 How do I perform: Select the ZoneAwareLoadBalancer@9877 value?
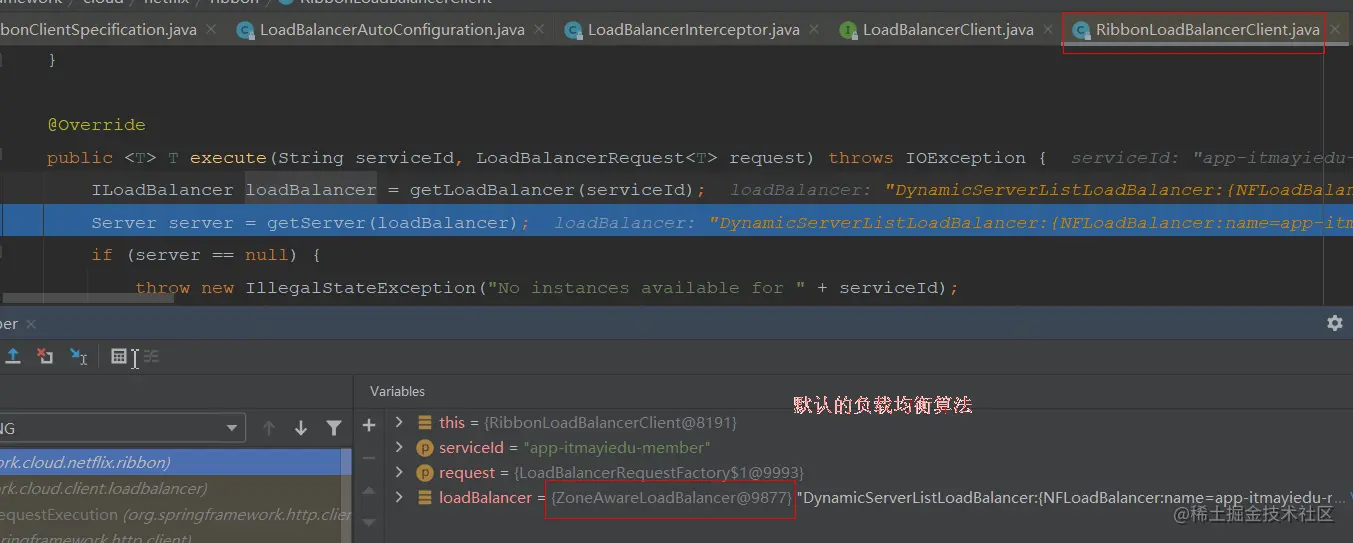click(x=671, y=497)
